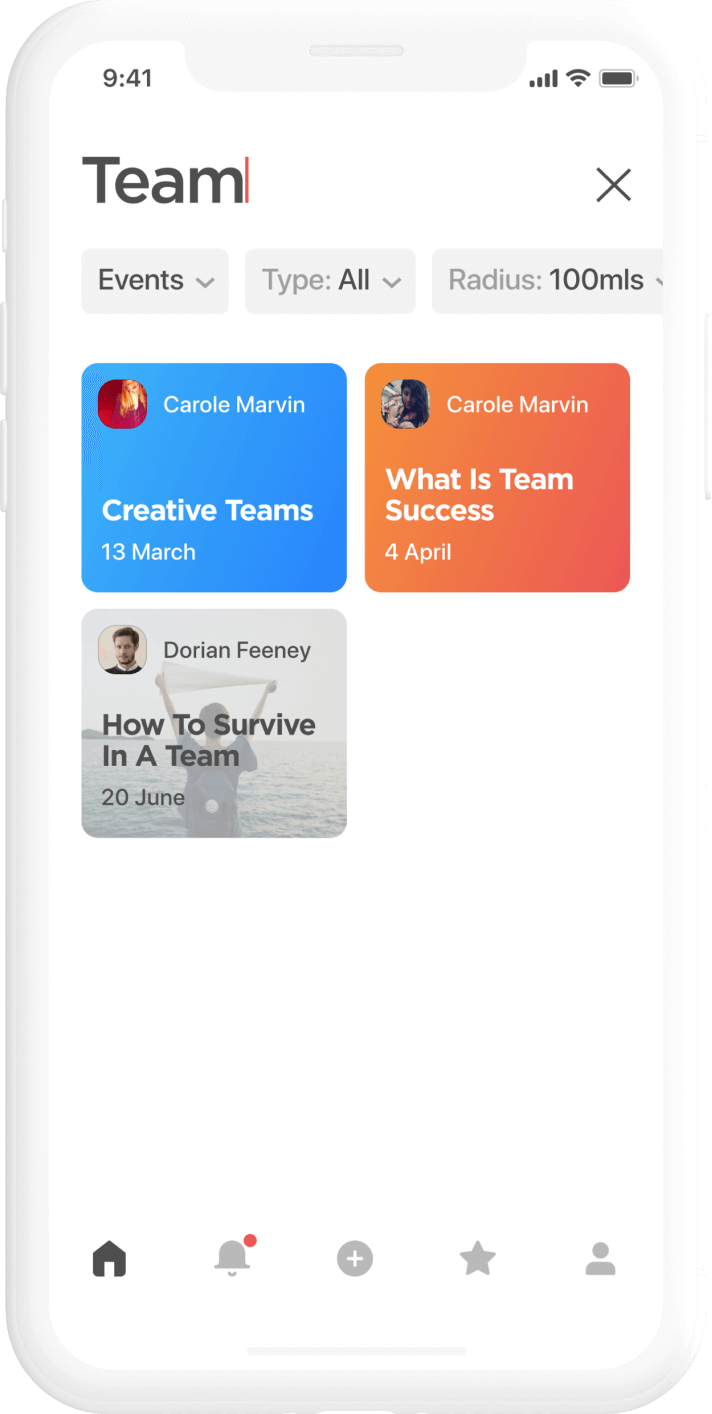Screen dimensions: 712x1414
Task: Open How To Survive In A Team card
Action: coord(214,724)
